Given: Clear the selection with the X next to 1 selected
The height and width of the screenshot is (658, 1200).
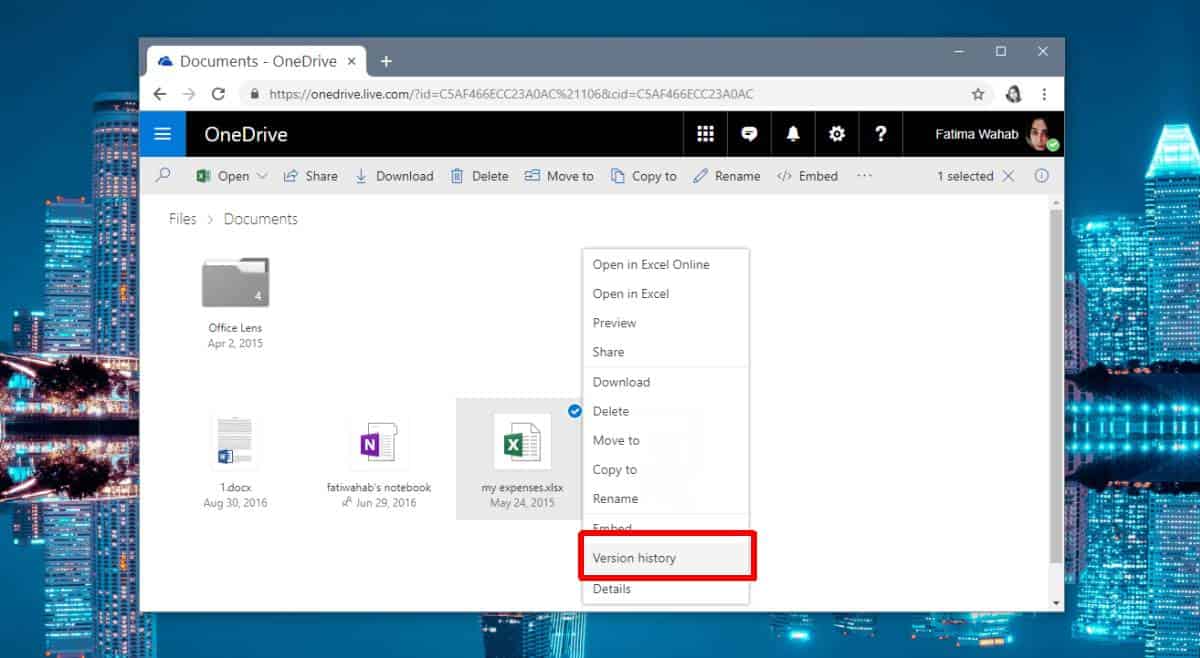Looking at the screenshot, I should [1008, 176].
